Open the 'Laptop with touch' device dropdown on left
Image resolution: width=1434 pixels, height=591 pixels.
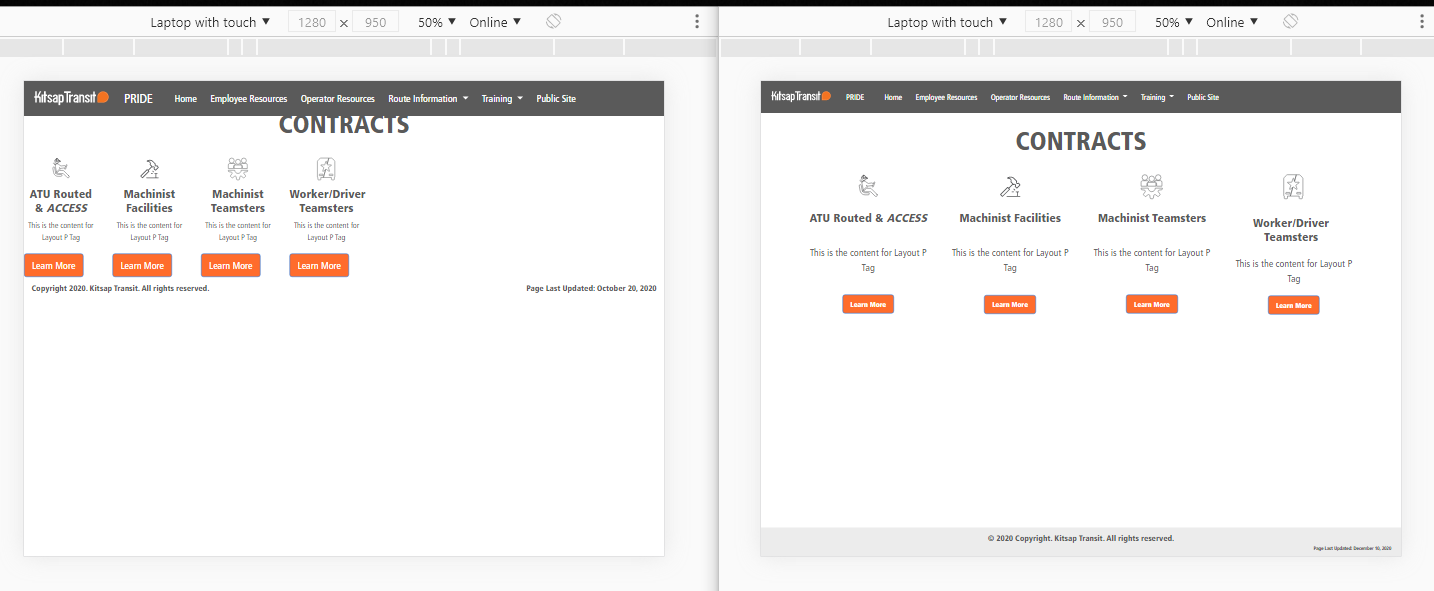click(210, 22)
